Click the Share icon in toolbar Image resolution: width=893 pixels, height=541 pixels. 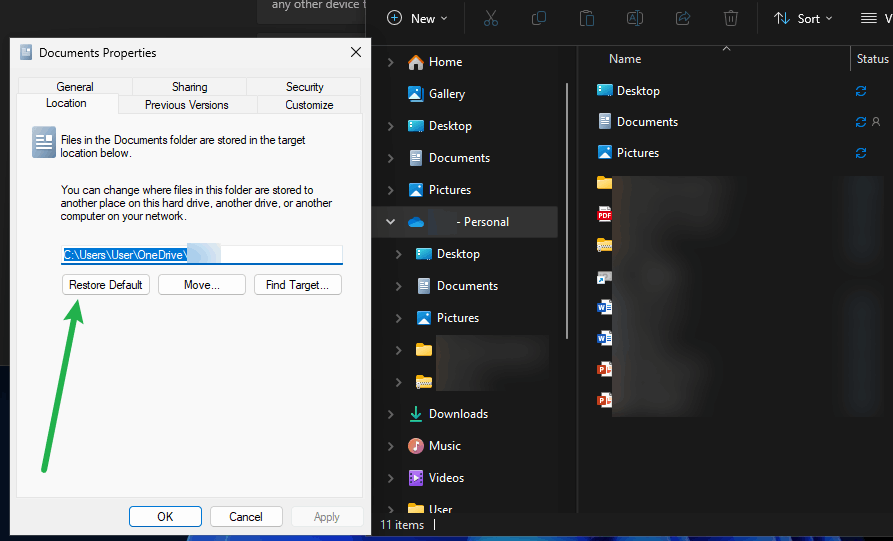click(683, 18)
